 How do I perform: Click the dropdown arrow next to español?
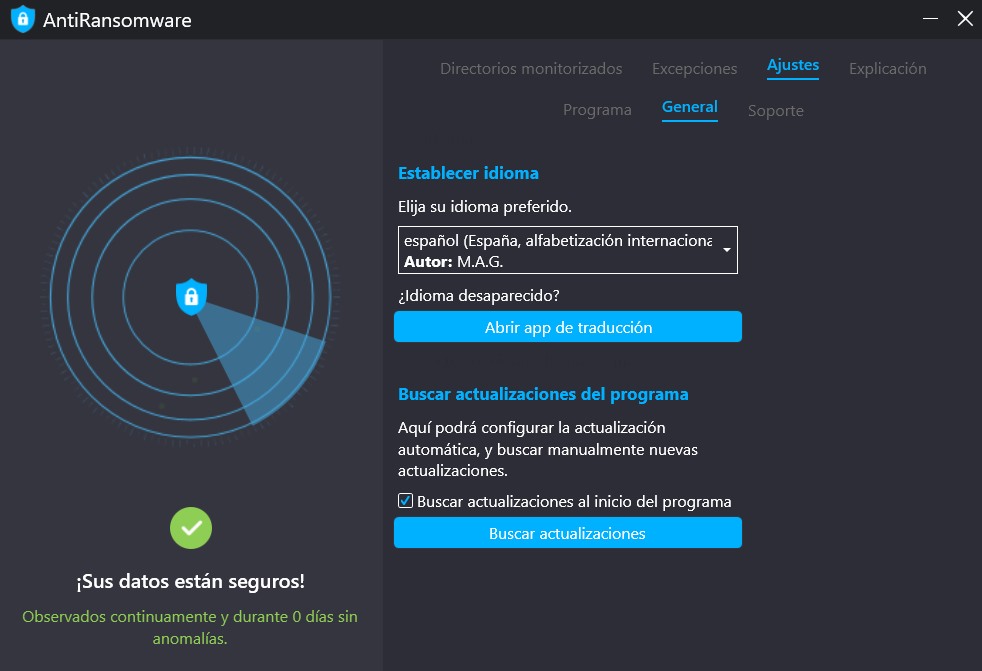click(727, 249)
